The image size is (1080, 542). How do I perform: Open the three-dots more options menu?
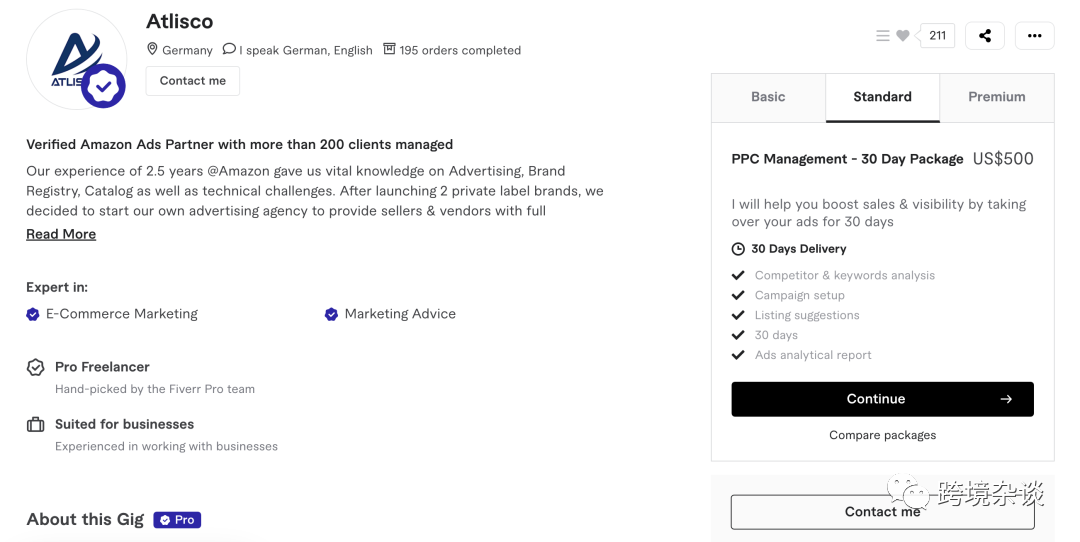pyautogui.click(x=1034, y=36)
